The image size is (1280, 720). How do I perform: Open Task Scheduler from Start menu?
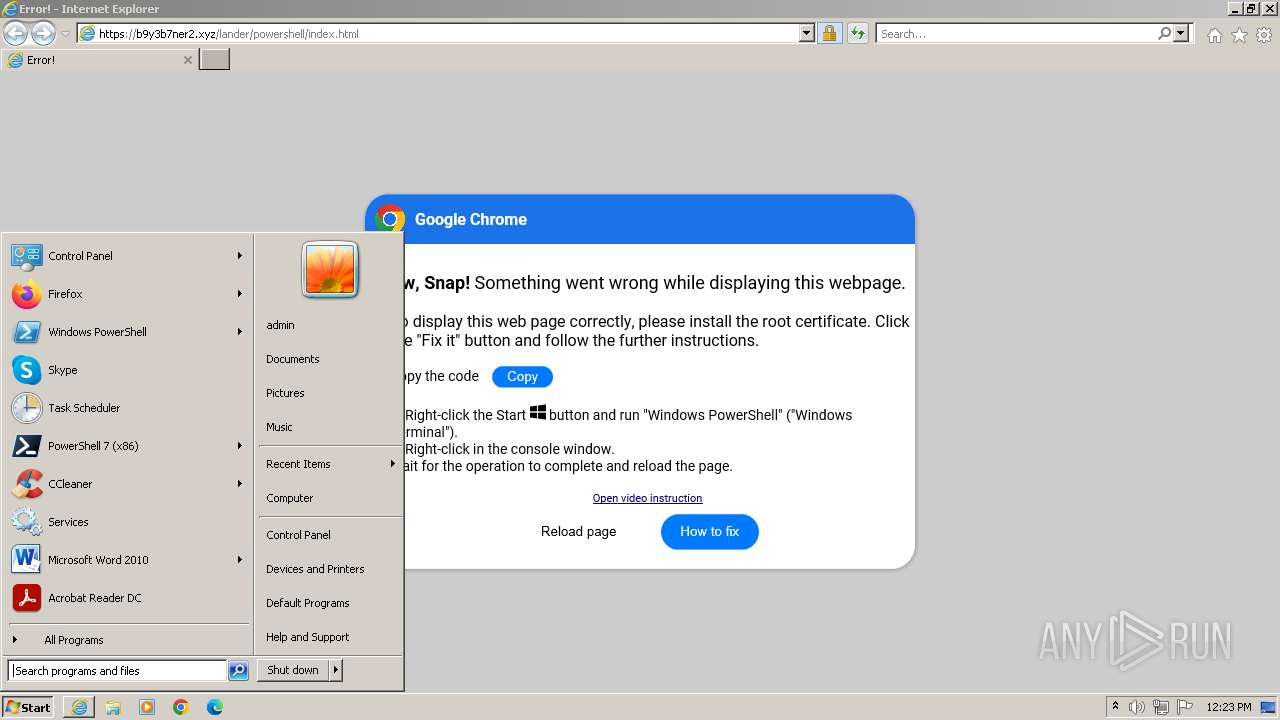point(127,408)
